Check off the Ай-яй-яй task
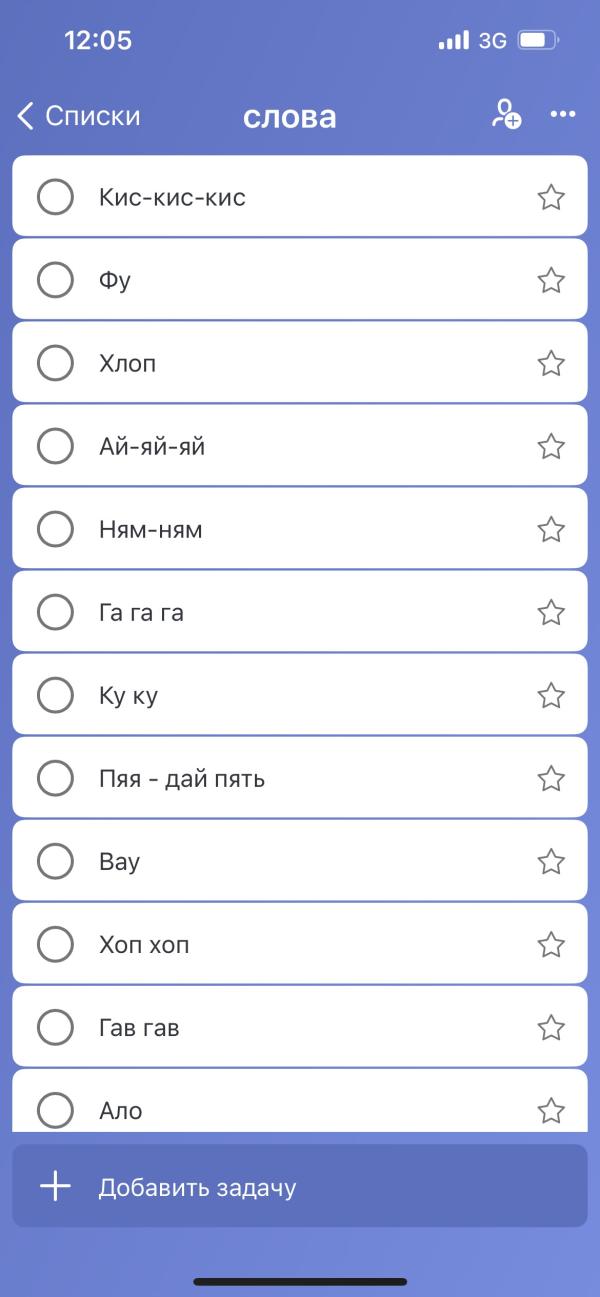The height and width of the screenshot is (1297, 600). pyautogui.click(x=55, y=446)
